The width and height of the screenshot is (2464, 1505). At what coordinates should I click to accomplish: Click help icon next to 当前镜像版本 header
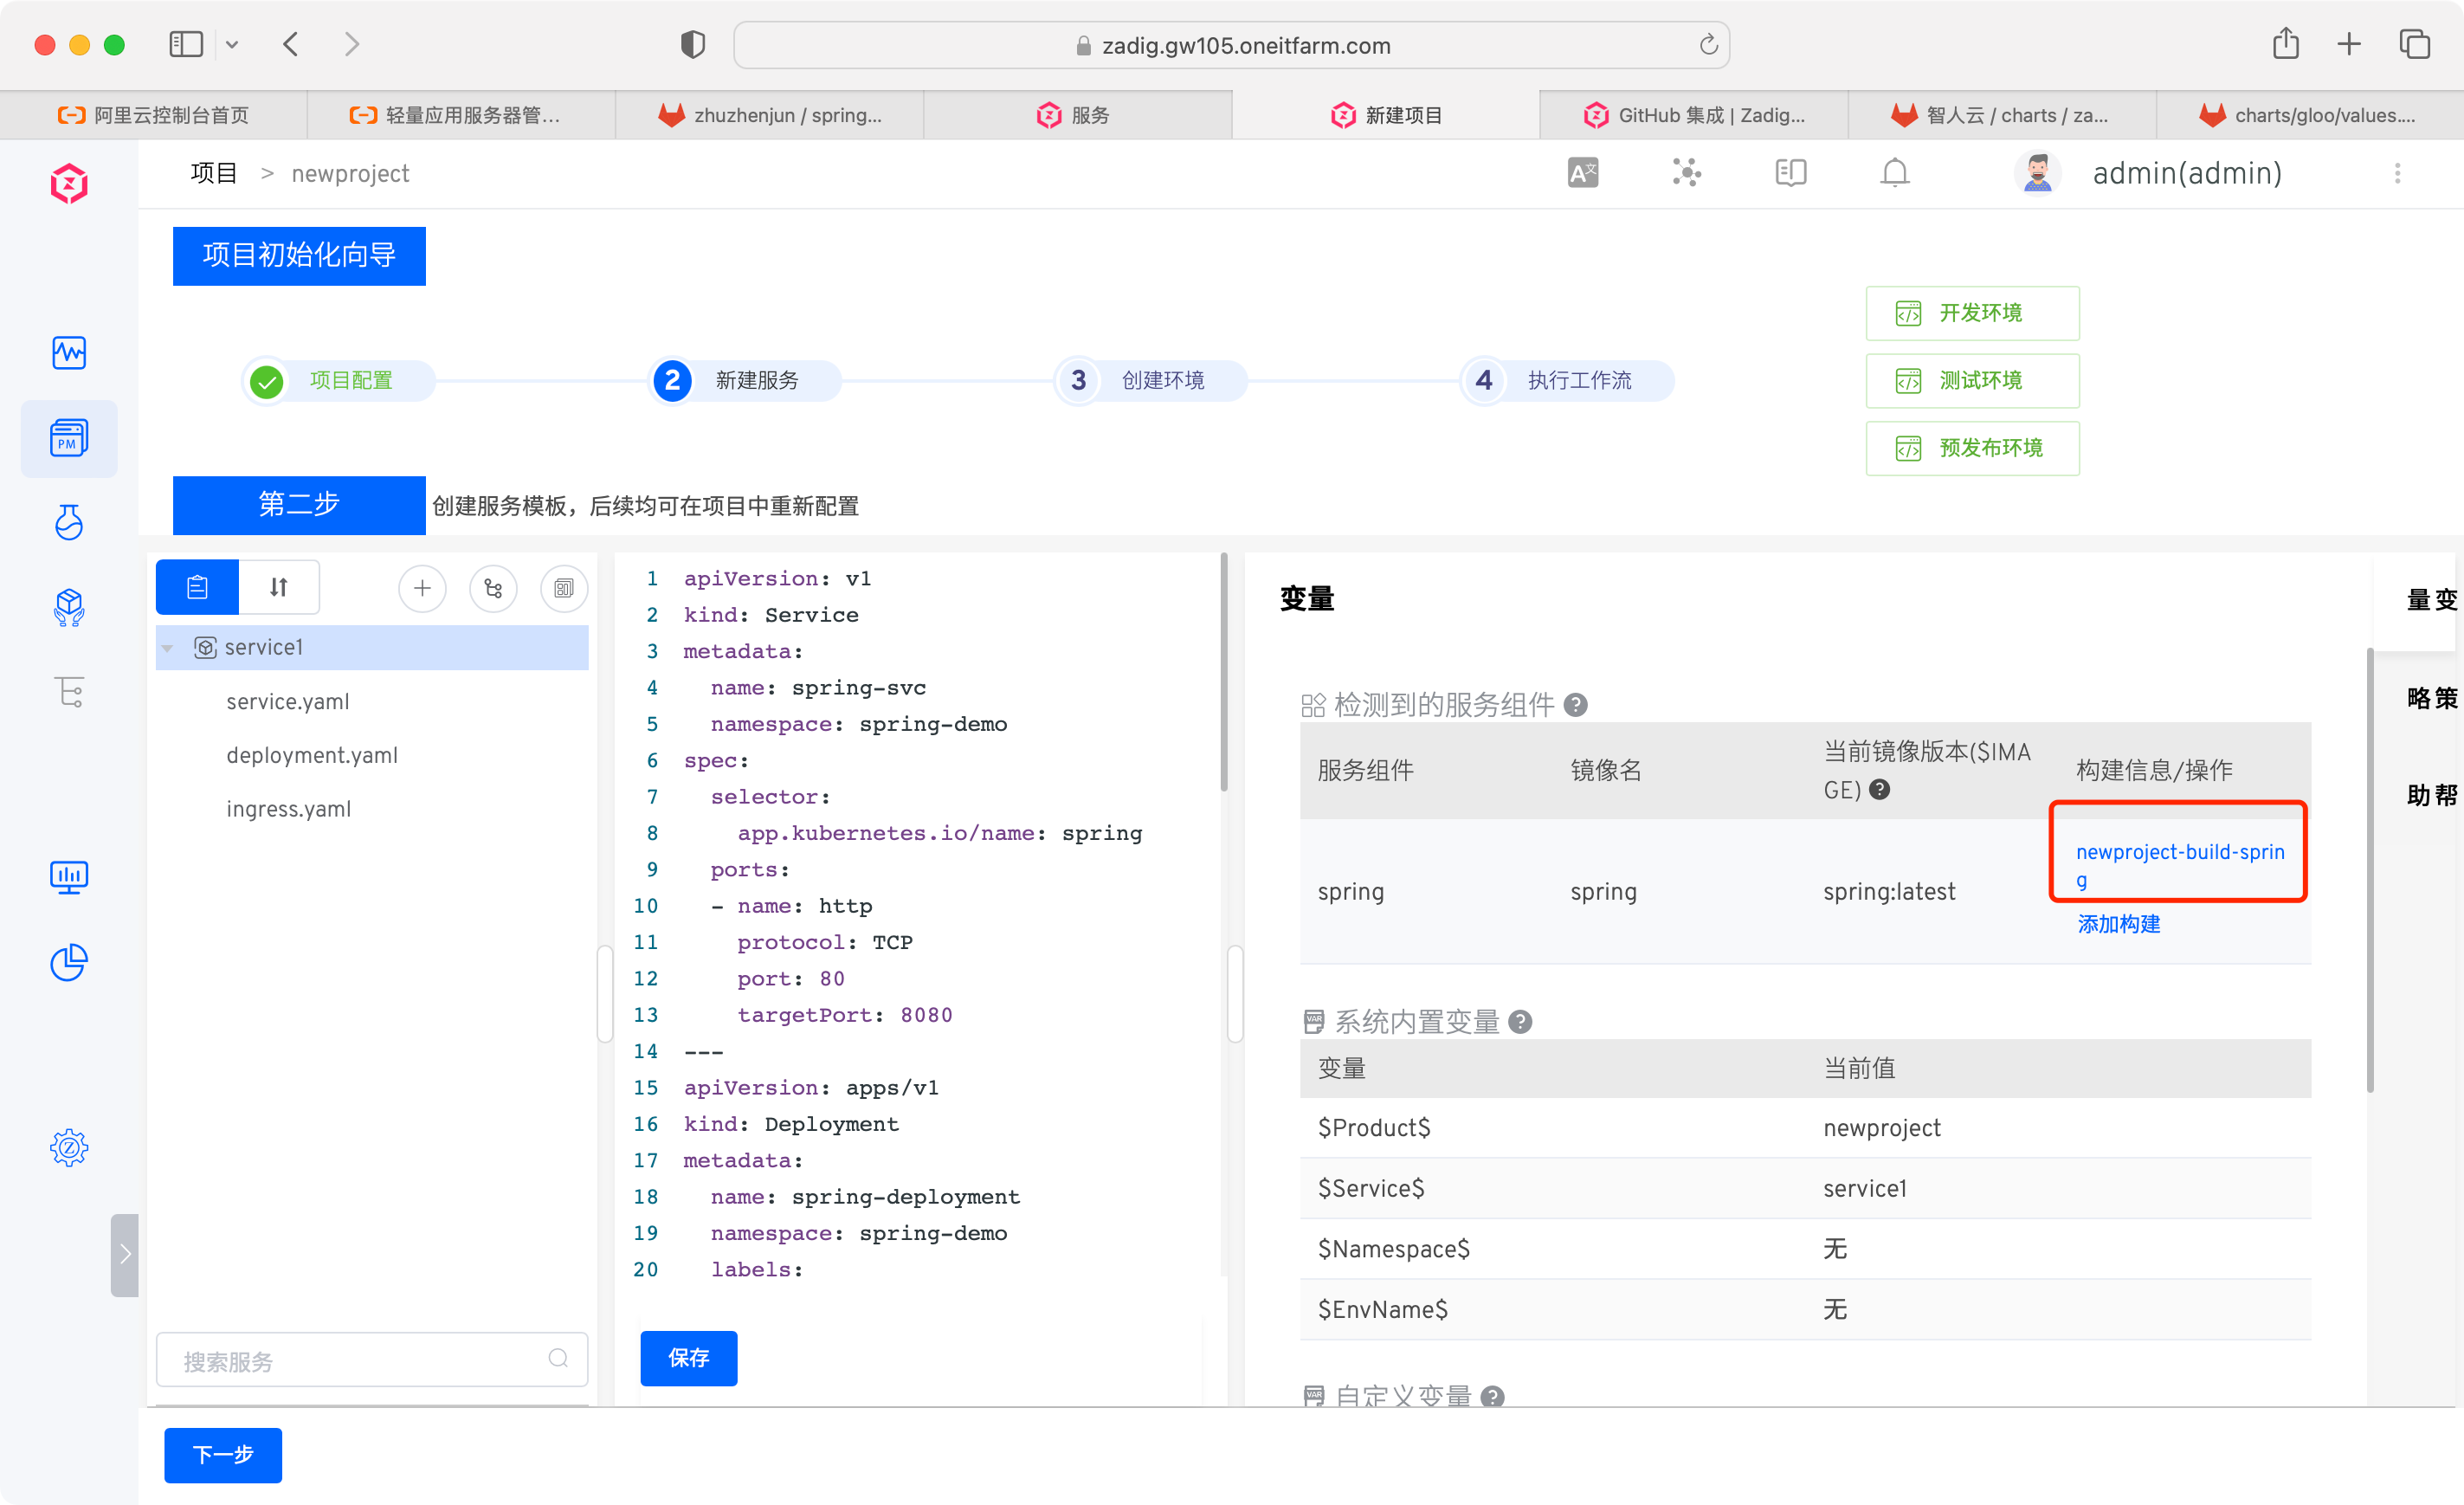tap(1880, 789)
